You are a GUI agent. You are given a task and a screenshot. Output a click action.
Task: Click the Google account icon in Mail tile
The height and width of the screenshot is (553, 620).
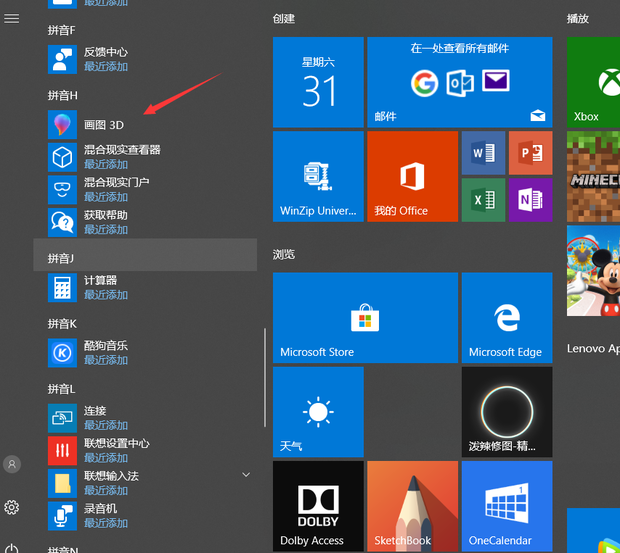(x=424, y=83)
